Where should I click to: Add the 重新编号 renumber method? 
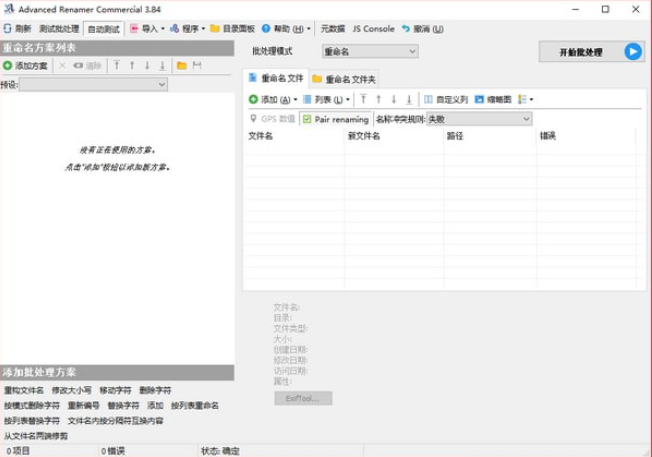(83, 405)
